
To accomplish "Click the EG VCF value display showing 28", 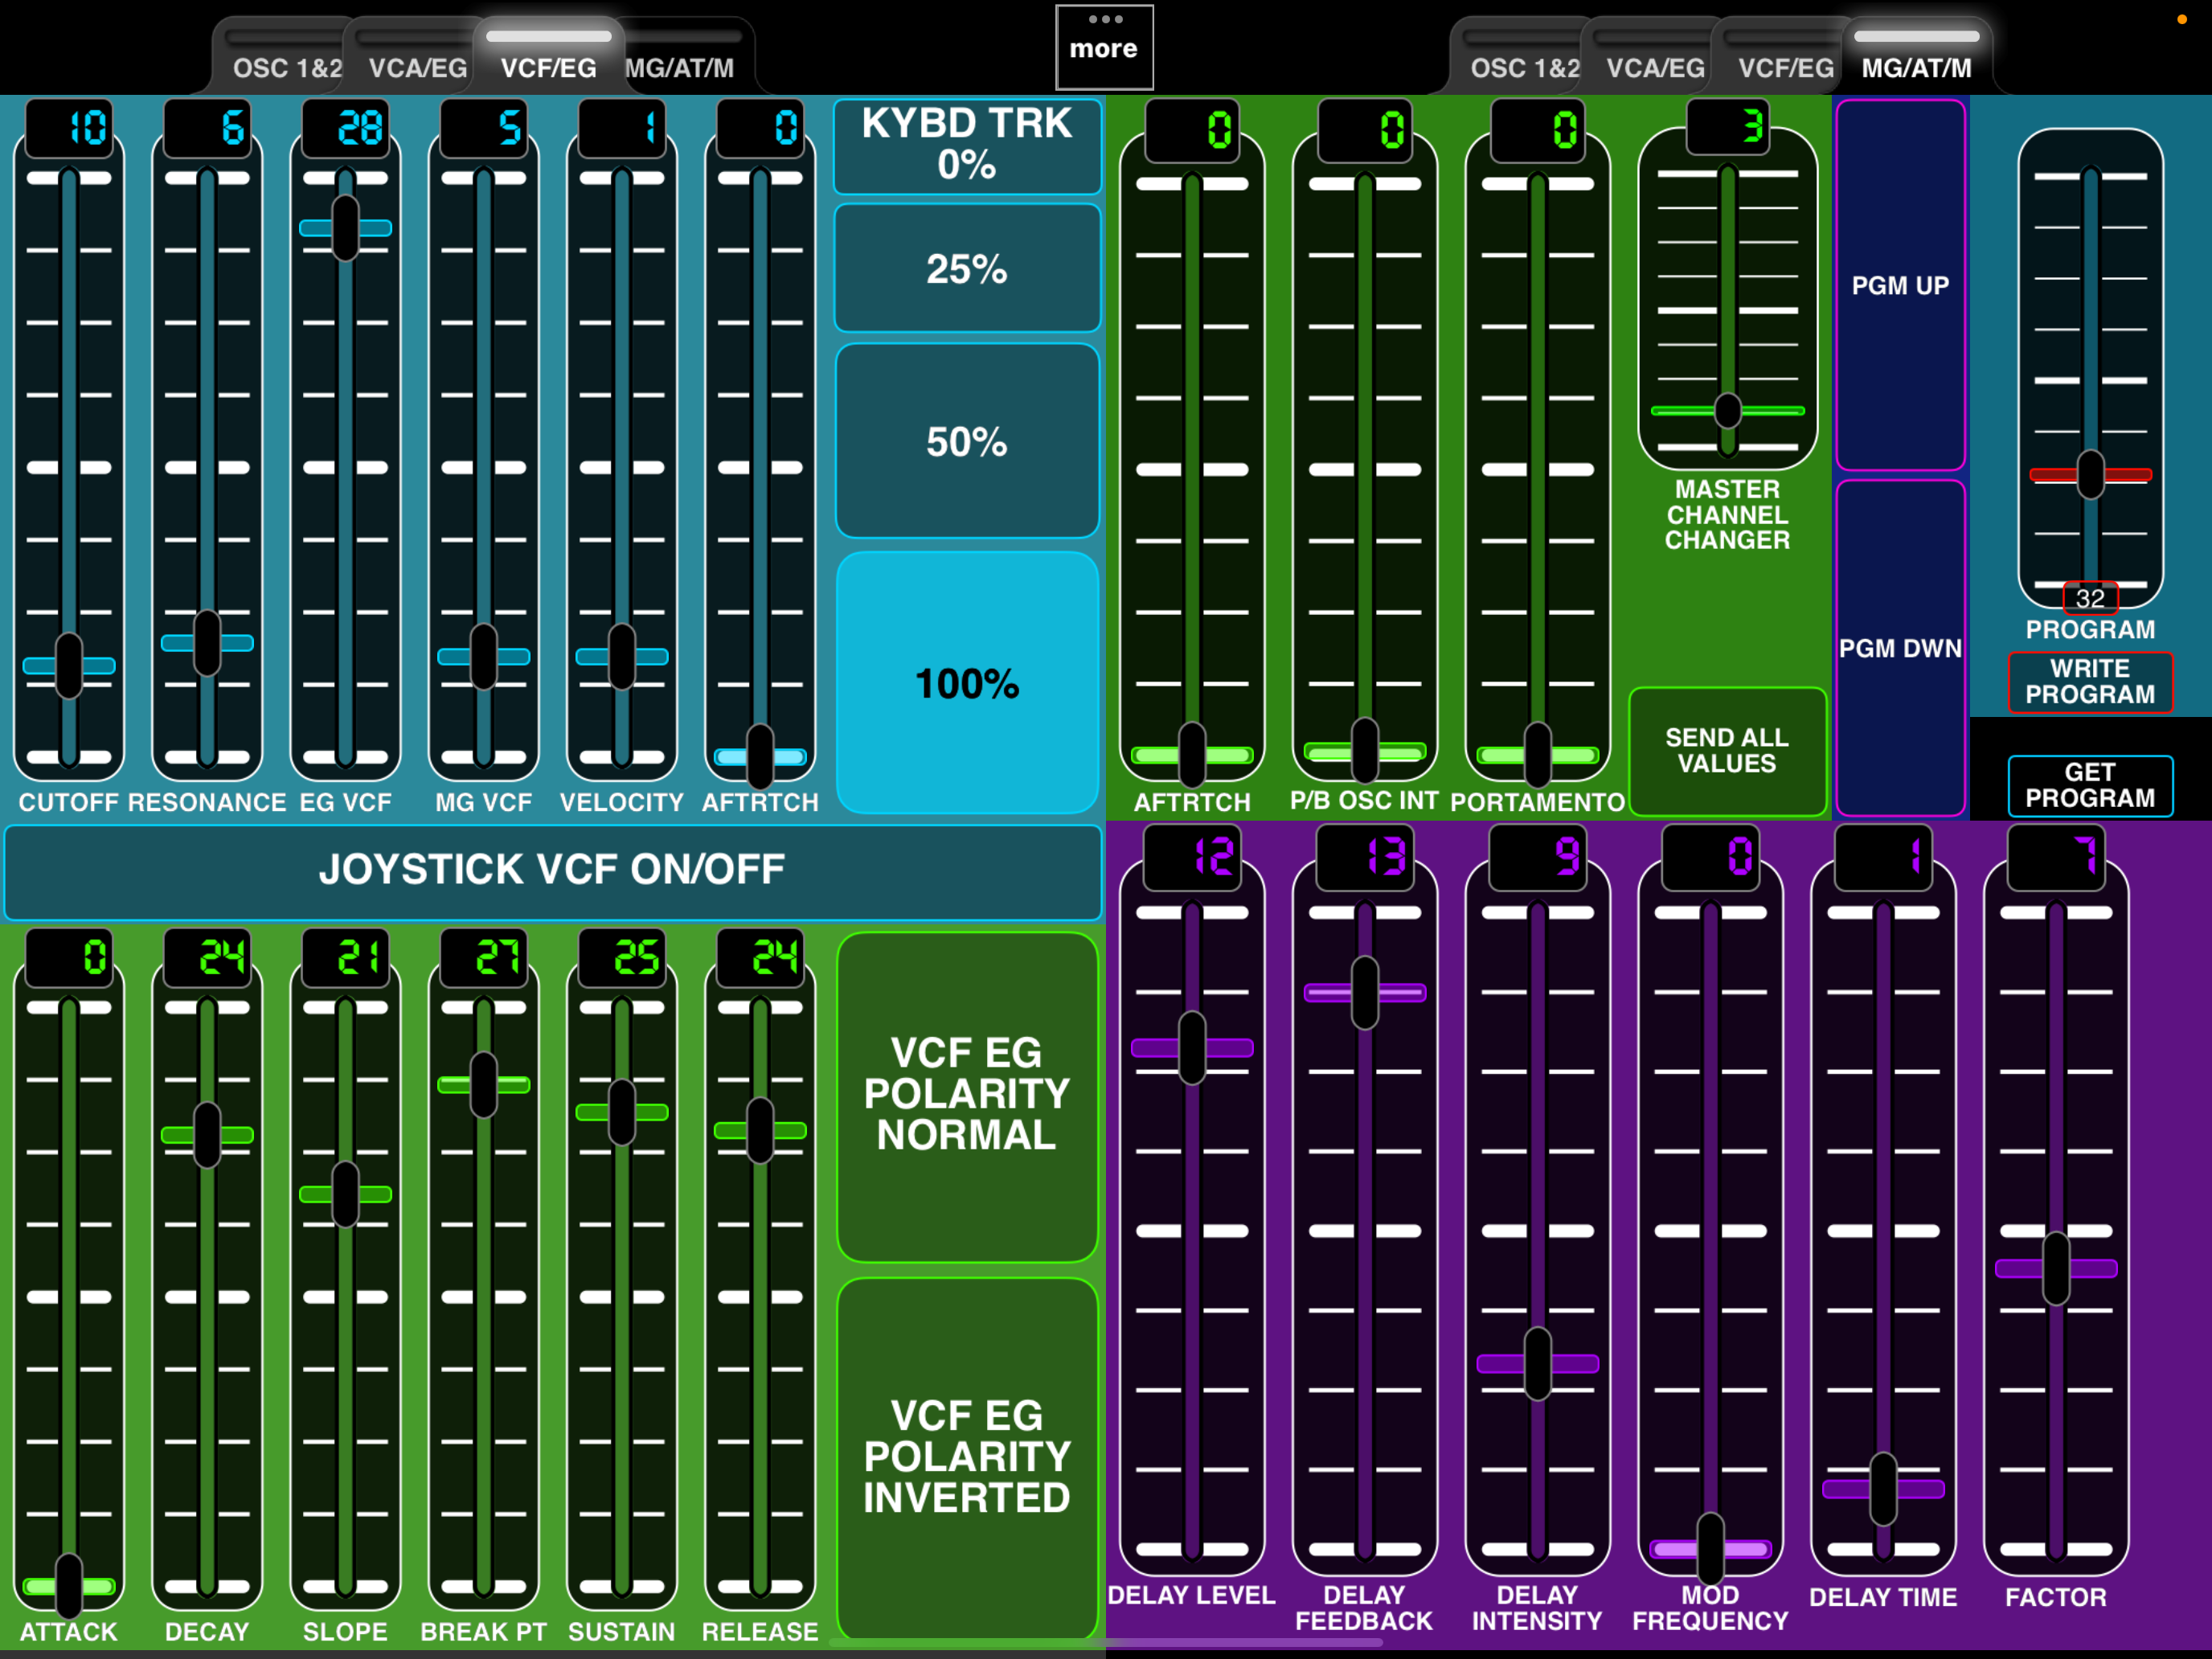I will tap(345, 128).
